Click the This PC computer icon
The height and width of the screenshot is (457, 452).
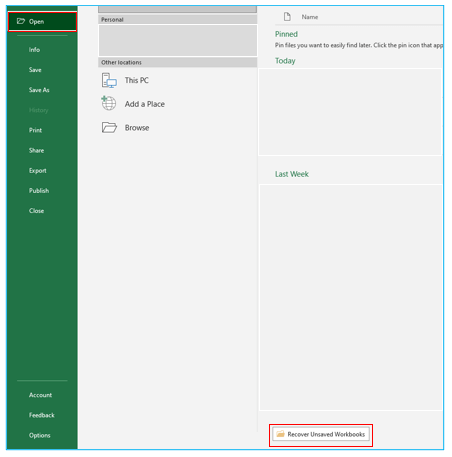click(109, 81)
